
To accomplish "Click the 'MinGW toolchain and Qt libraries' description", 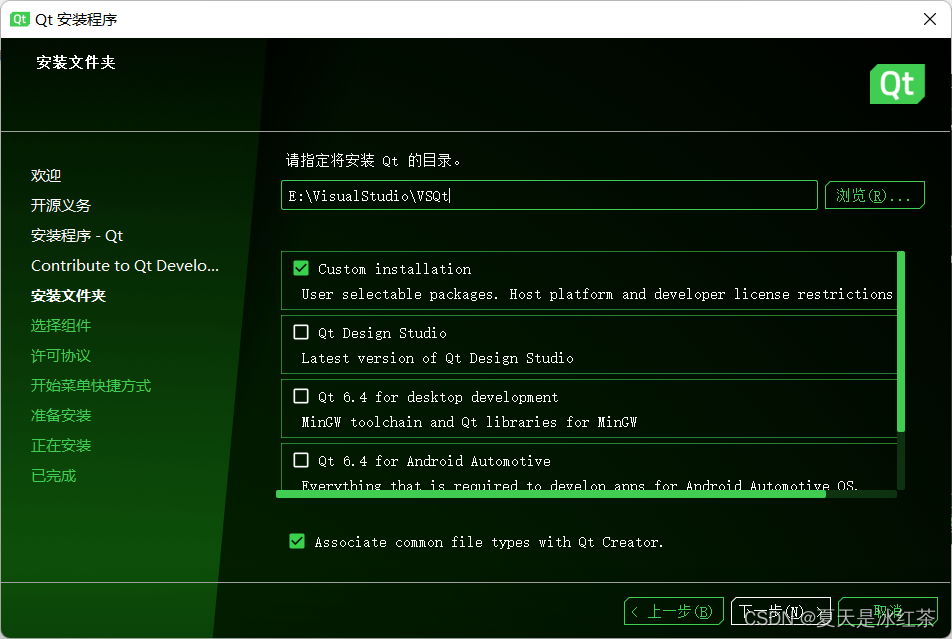I will pos(469,422).
